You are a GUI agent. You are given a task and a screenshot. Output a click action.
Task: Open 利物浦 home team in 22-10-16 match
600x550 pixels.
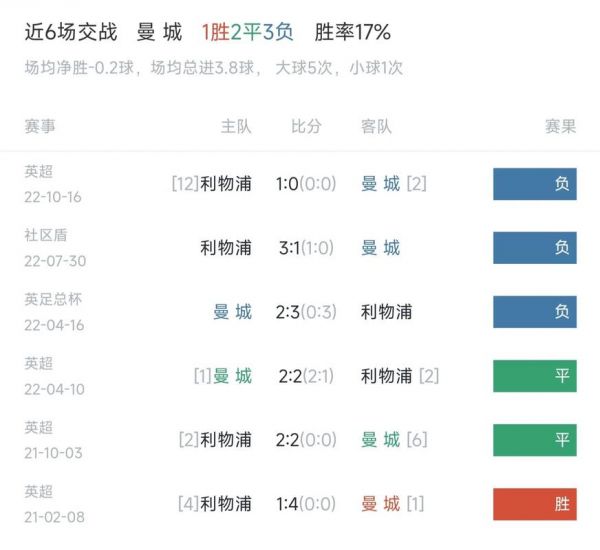[x=226, y=184]
